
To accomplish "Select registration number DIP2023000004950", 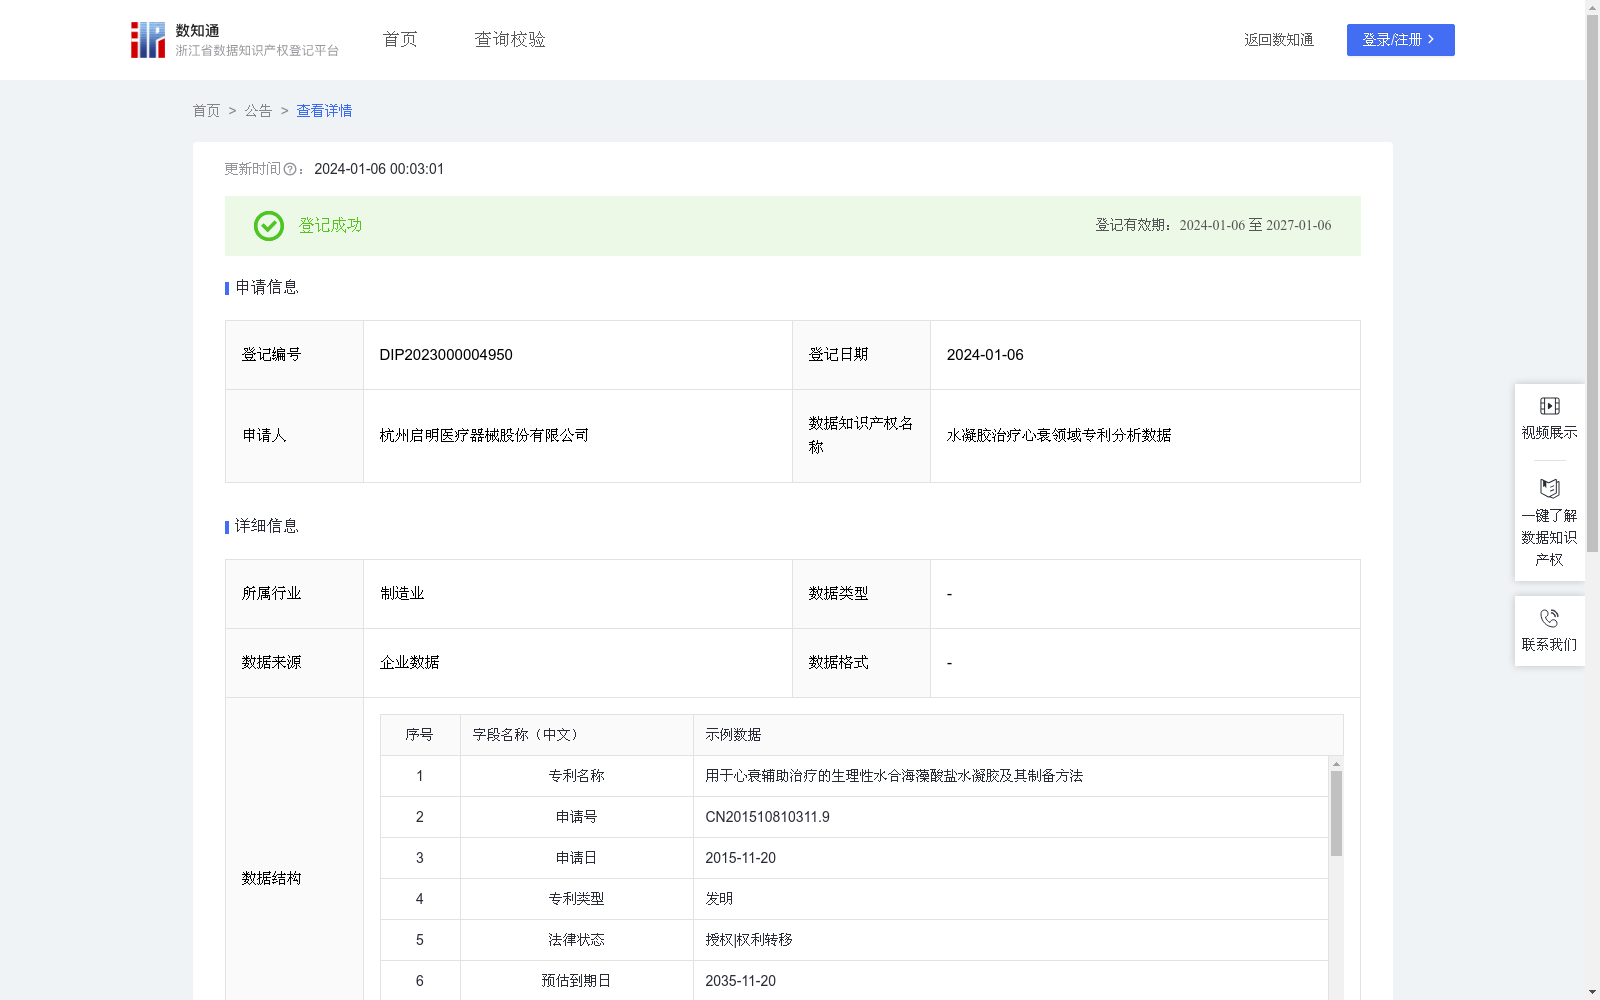I will (446, 355).
